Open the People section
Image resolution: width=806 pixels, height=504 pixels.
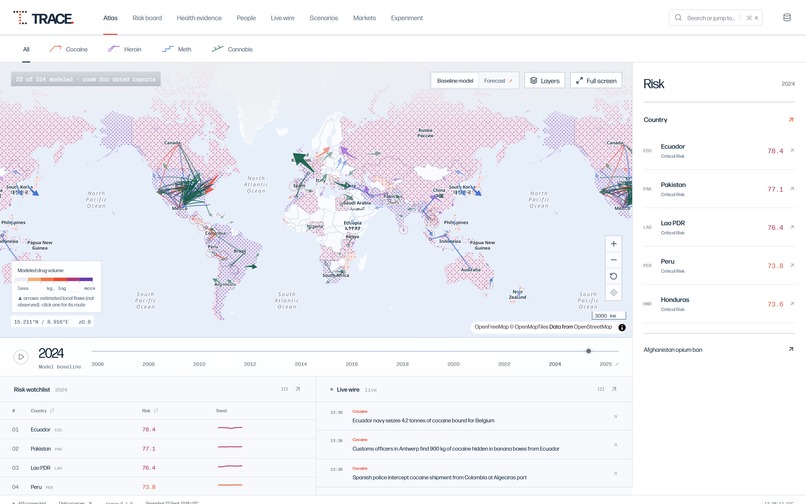click(x=246, y=18)
